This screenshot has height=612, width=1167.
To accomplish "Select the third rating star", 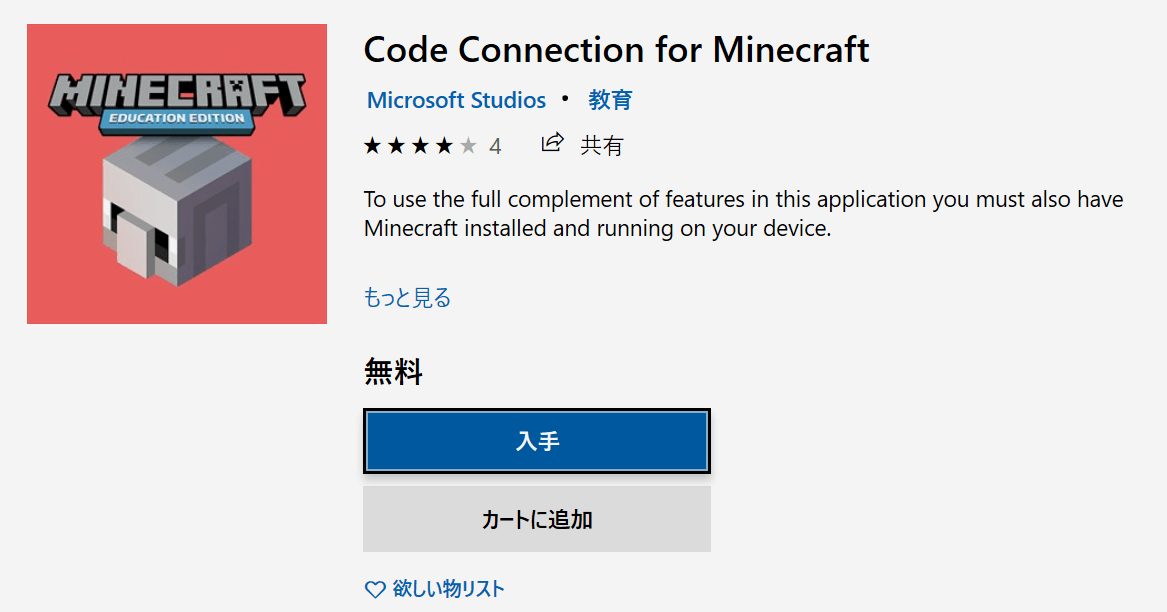I will click(x=420, y=146).
